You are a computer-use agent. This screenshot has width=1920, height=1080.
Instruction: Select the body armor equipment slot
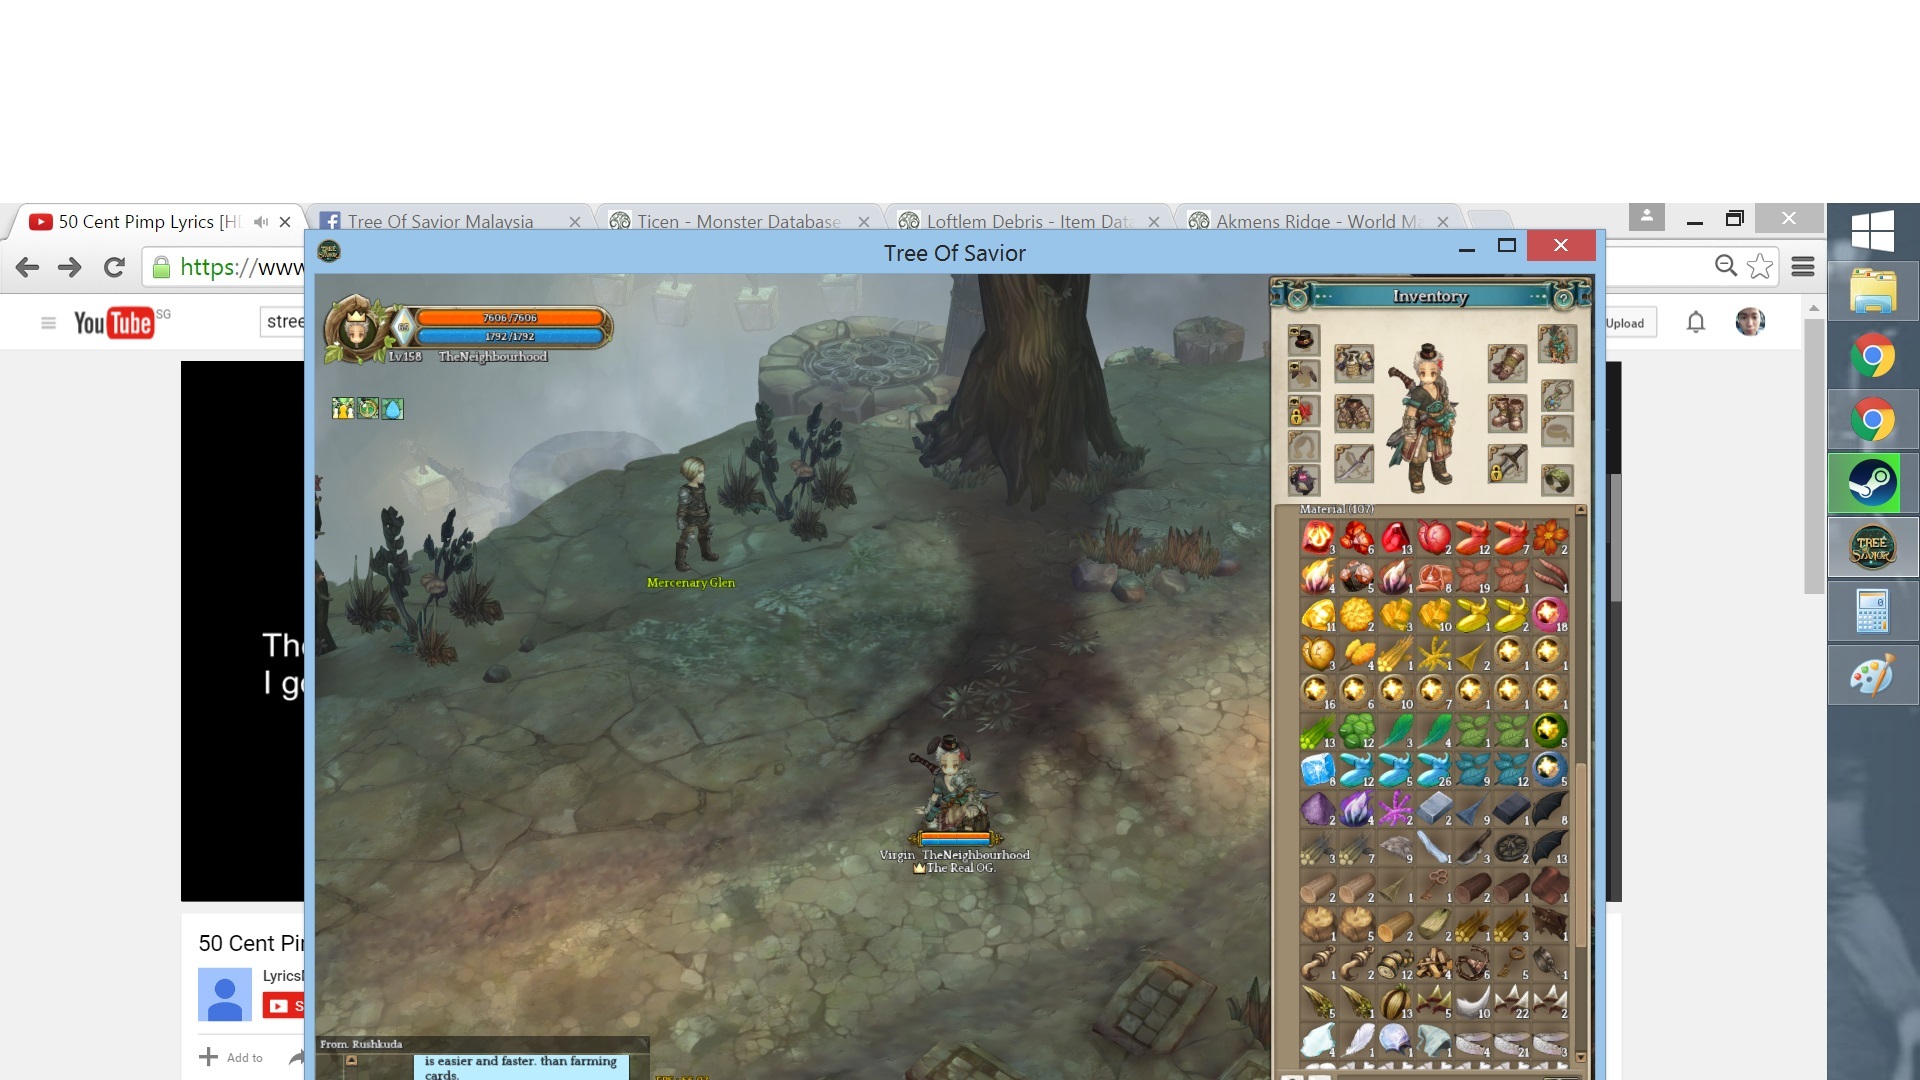pyautogui.click(x=1354, y=363)
